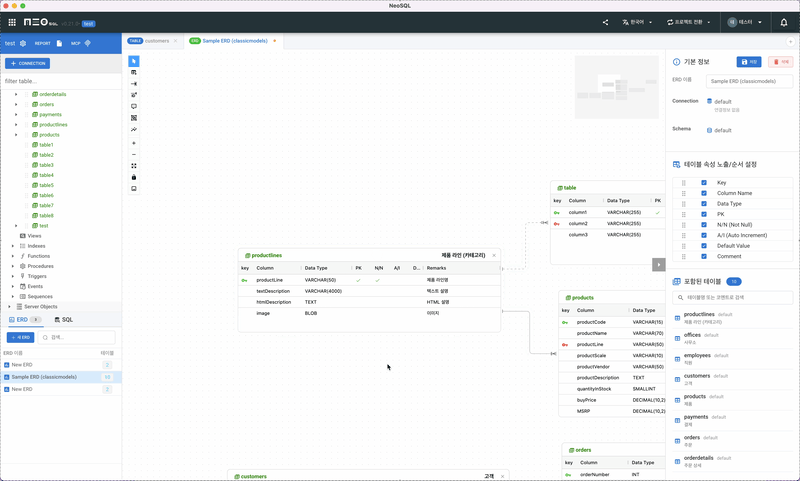This screenshot has height=481, width=800.
Task: Disable the Default Value checkbox
Action: (704, 245)
